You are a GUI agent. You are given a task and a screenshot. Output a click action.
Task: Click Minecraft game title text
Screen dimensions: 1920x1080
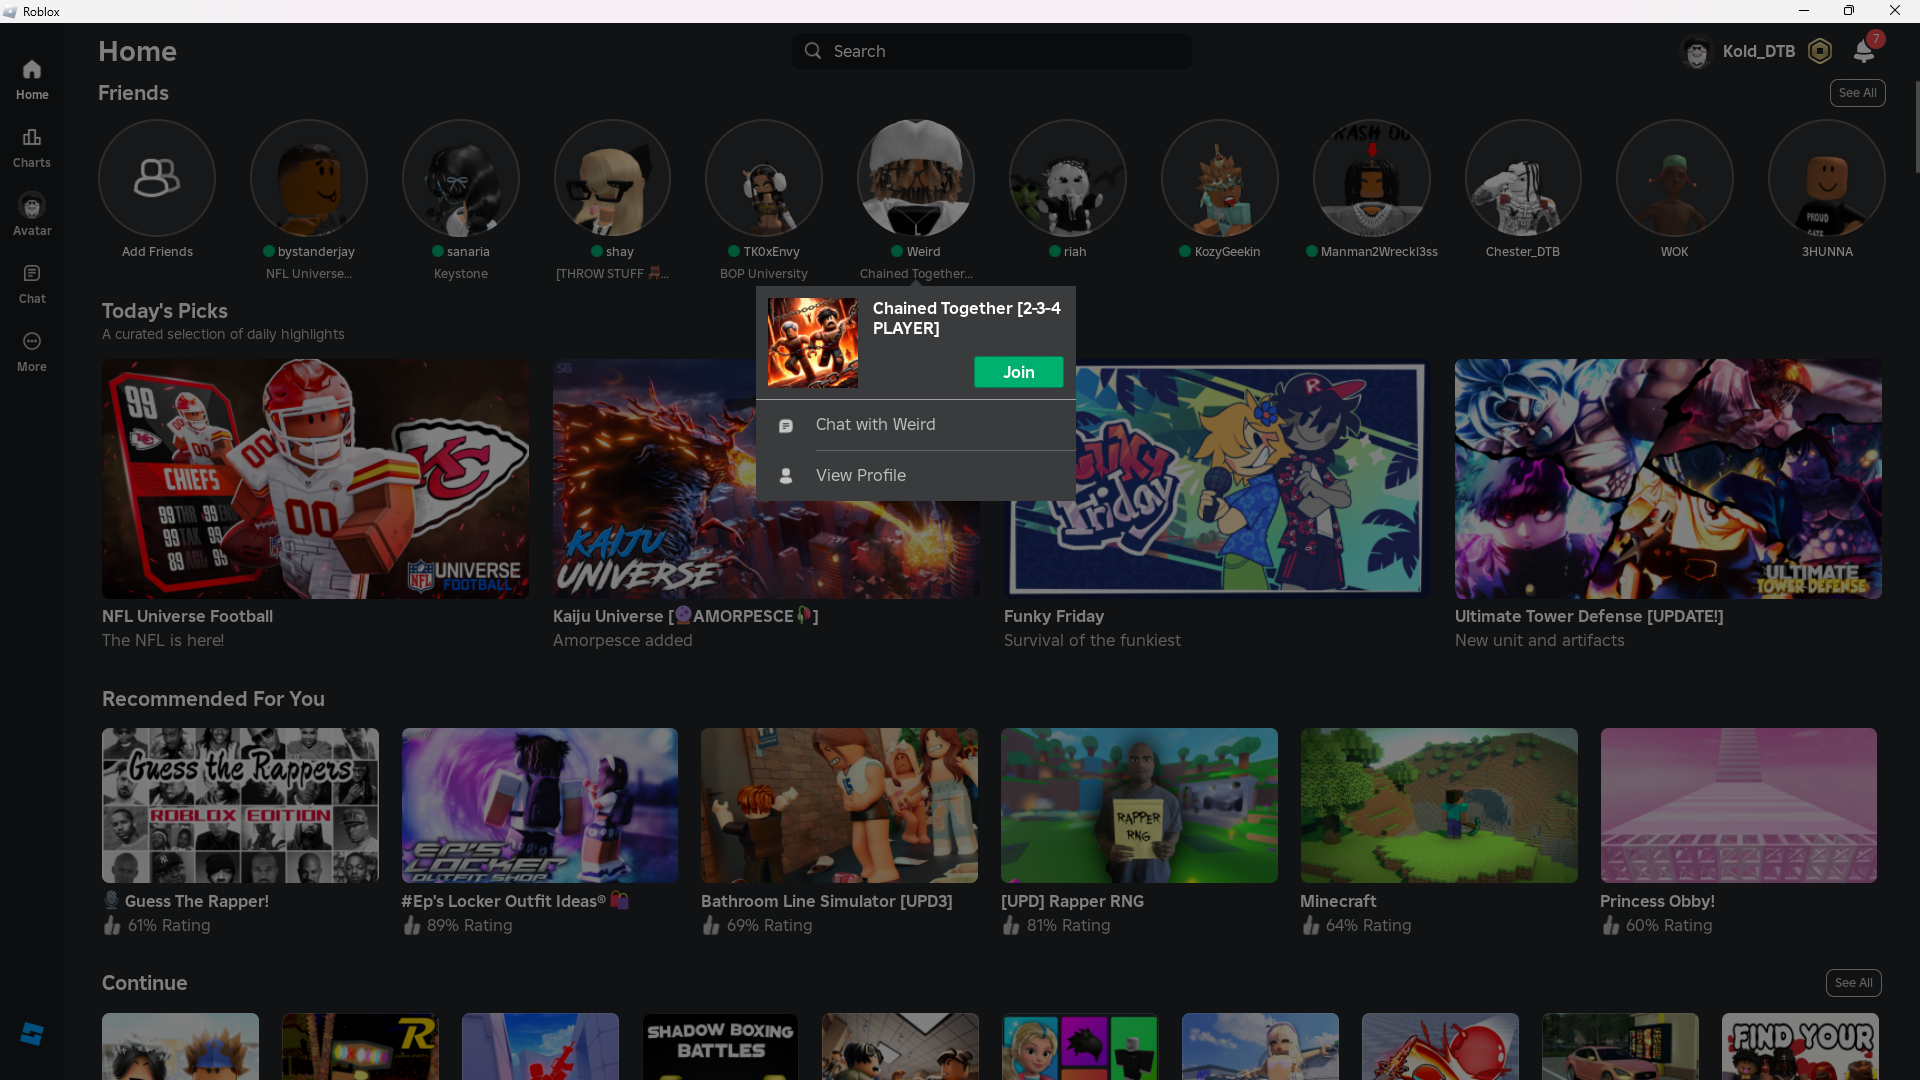click(1338, 902)
